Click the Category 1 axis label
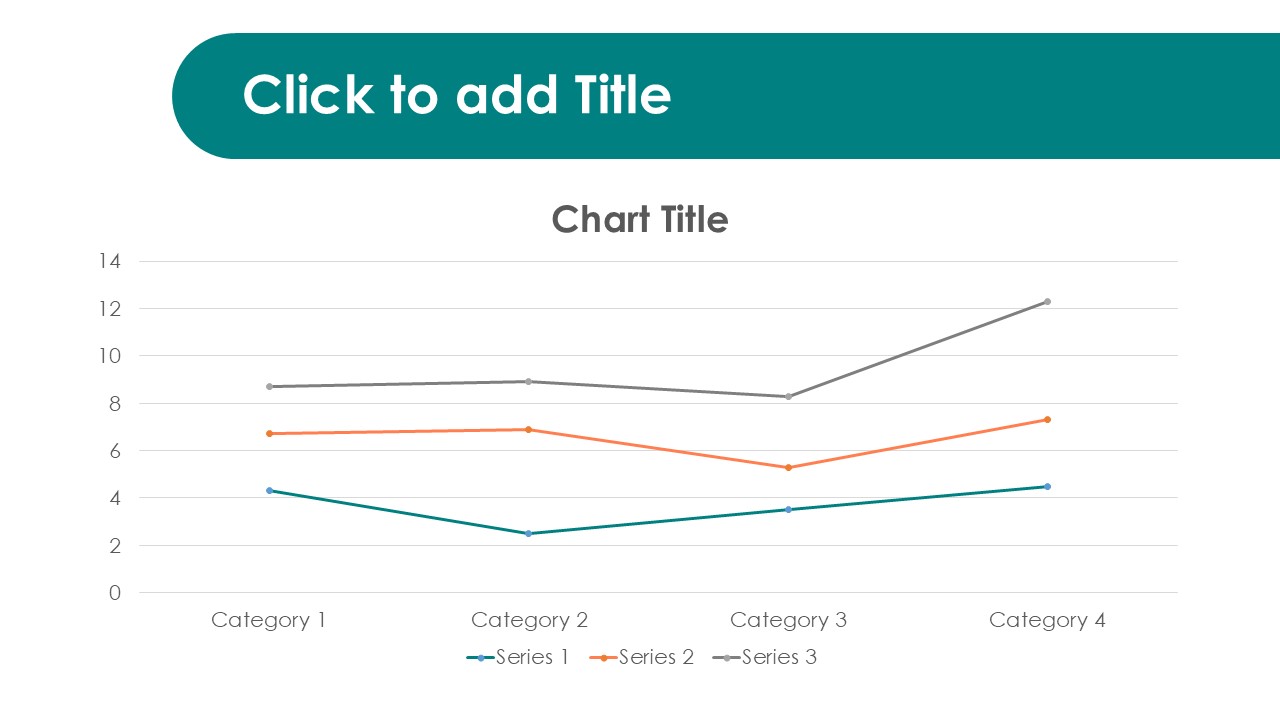This screenshot has width=1280, height=720. click(x=269, y=620)
